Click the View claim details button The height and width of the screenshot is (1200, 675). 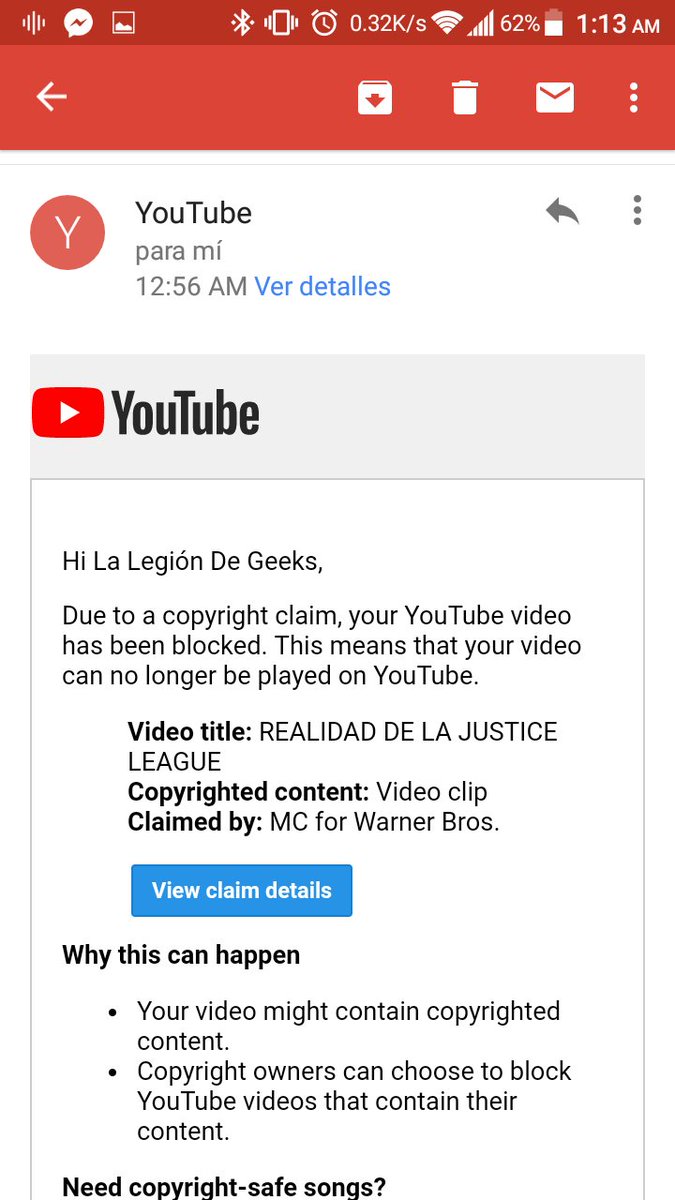click(x=242, y=890)
